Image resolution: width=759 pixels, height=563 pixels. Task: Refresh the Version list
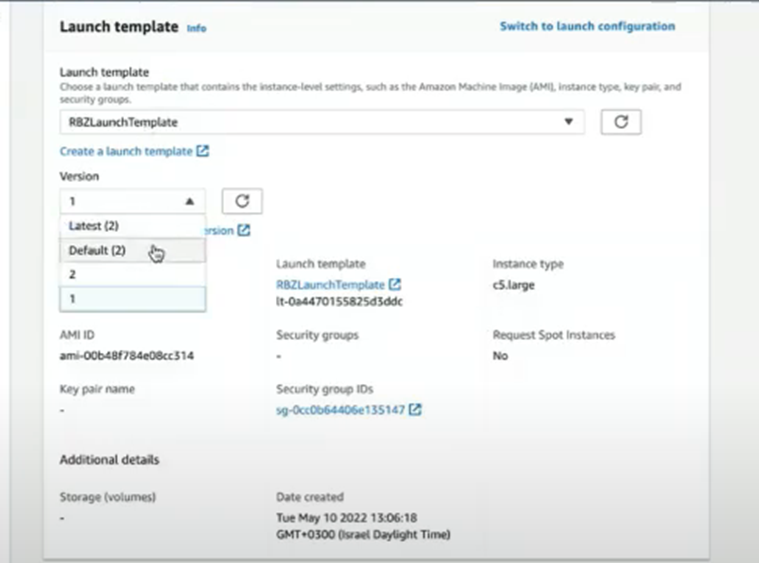pyautogui.click(x=241, y=201)
